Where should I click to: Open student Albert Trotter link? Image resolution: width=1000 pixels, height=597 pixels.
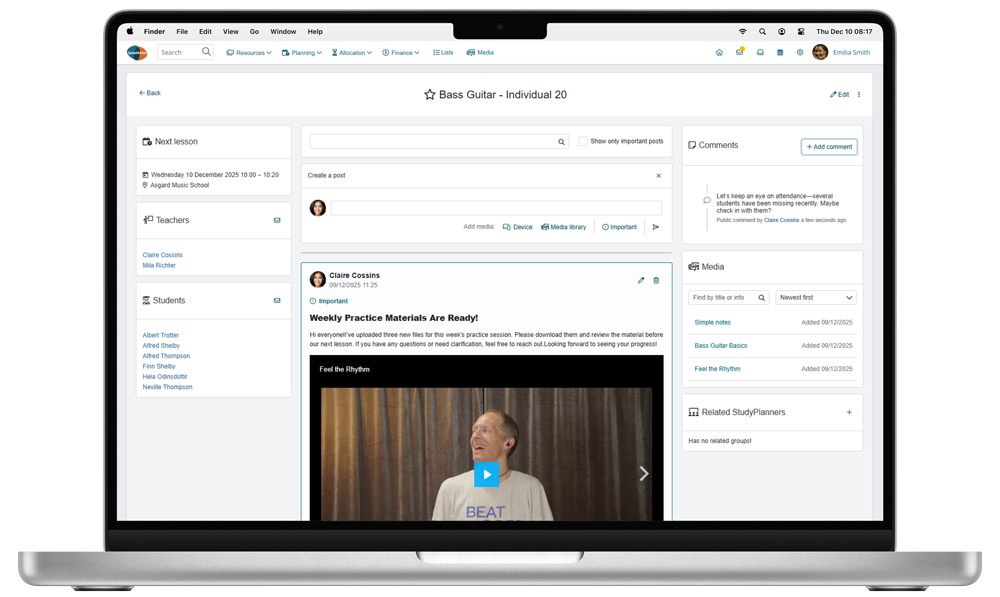(x=161, y=335)
